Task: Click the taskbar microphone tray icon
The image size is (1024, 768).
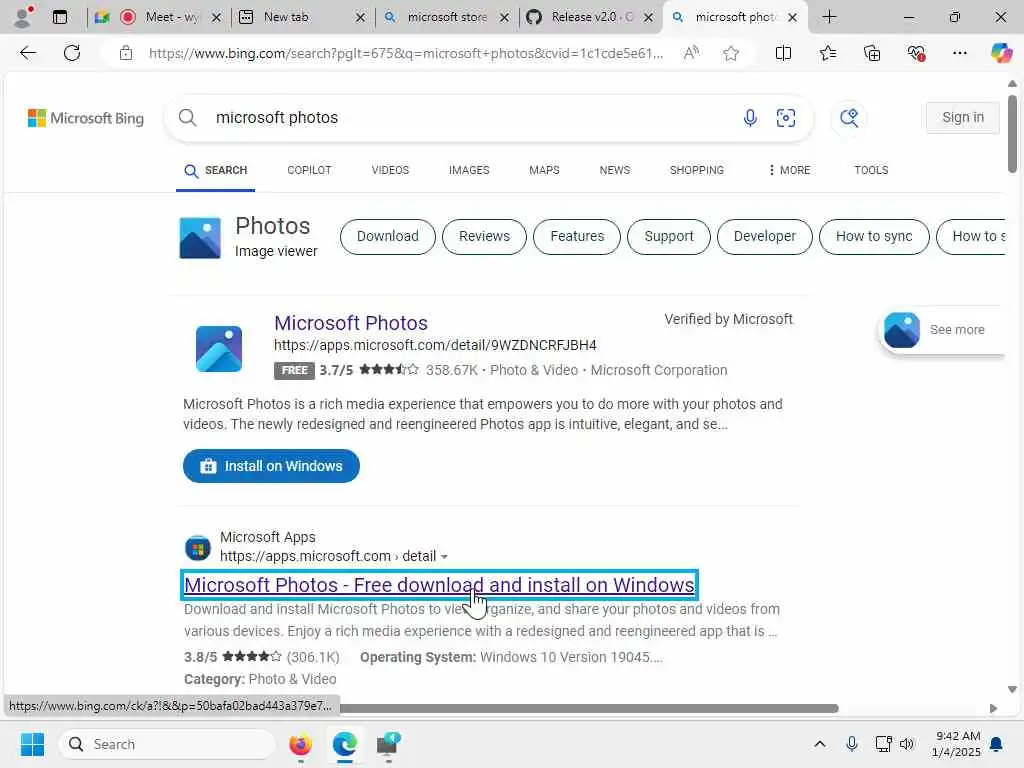Action: click(852, 744)
